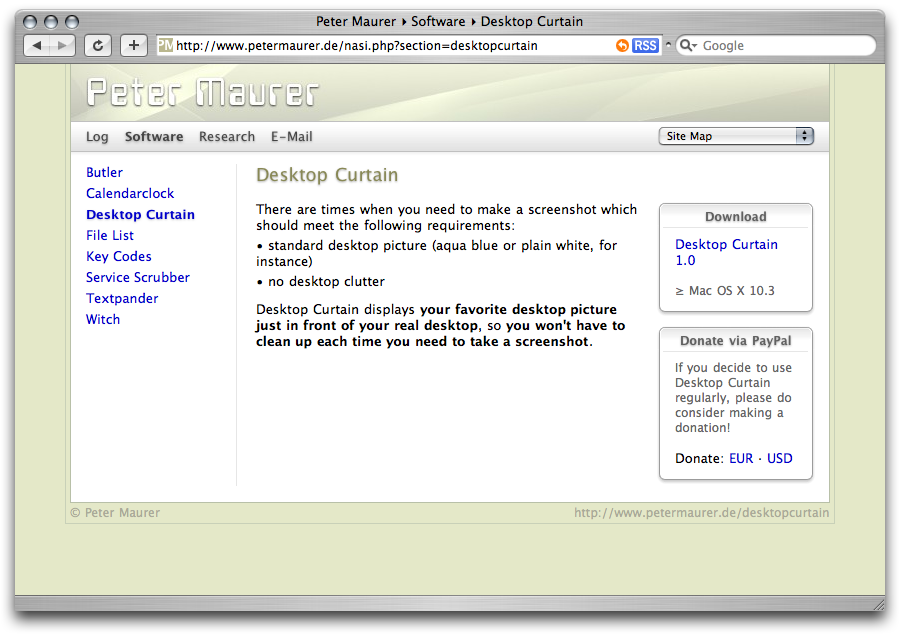
Task: Open the Butler software link
Action: coord(104,173)
